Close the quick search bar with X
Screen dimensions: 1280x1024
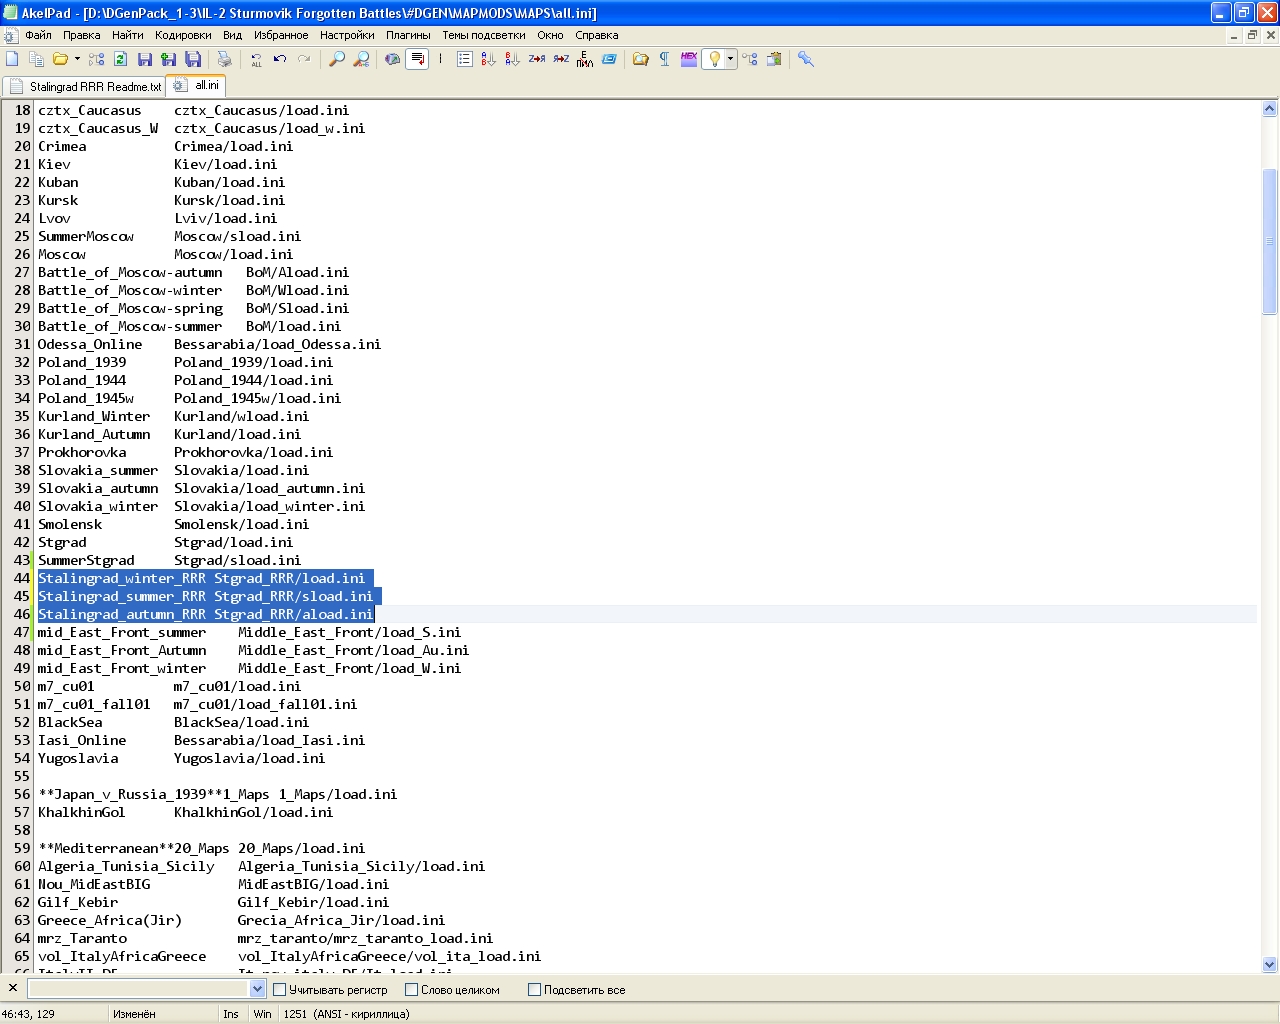13,989
